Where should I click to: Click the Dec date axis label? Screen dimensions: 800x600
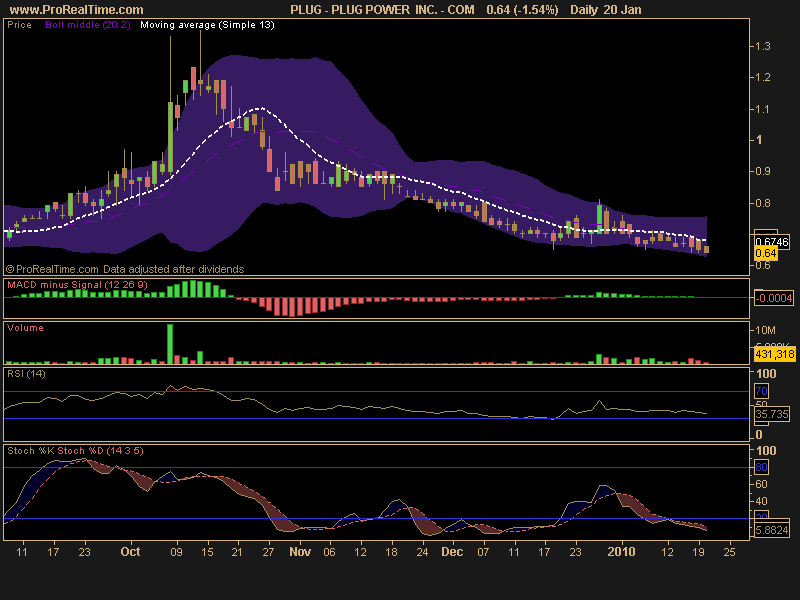[452, 552]
